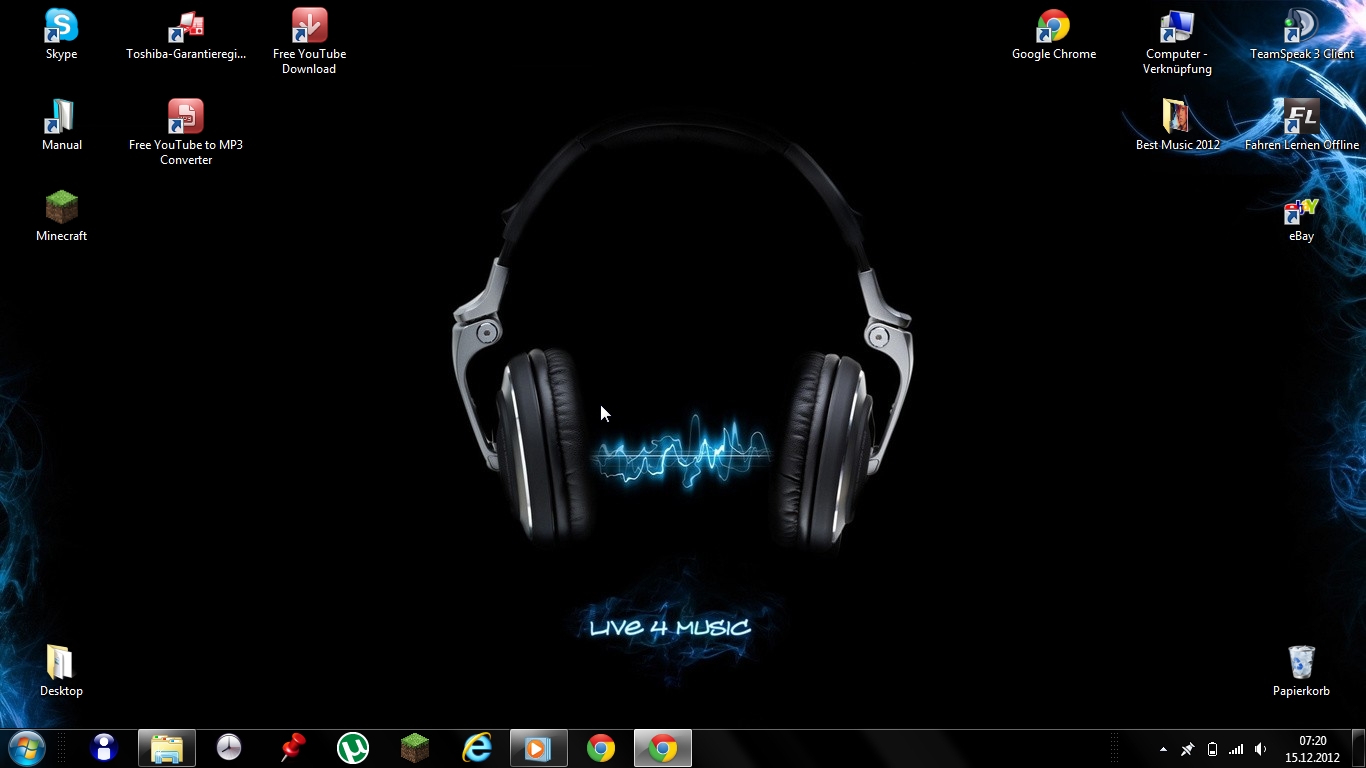Click the TeamSpeak 3 Client shortcut

[x=1301, y=27]
